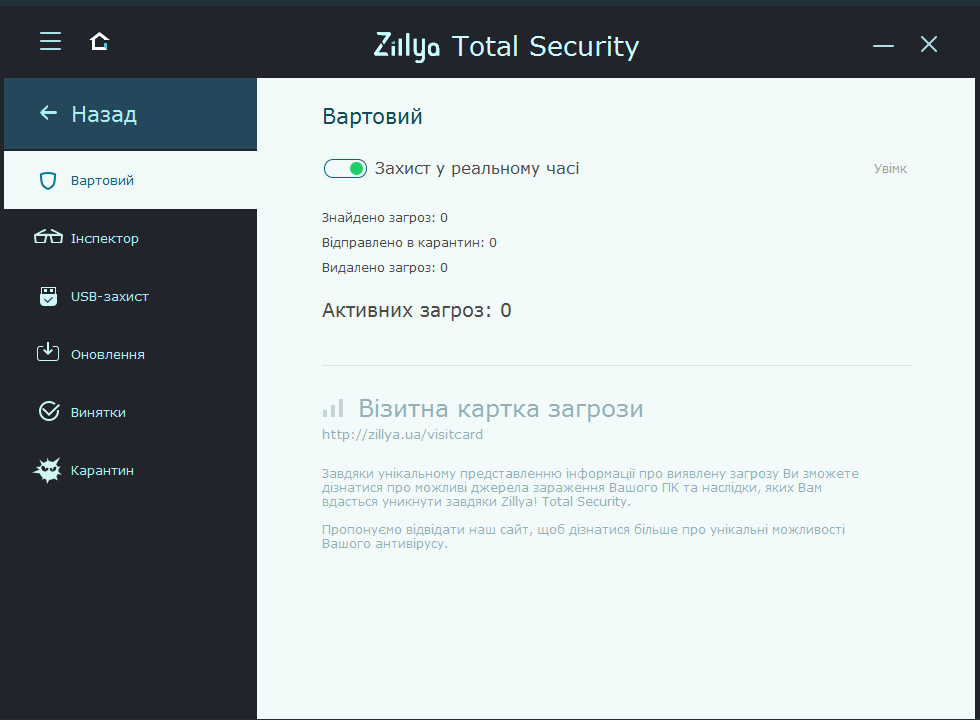The height and width of the screenshot is (720, 980).
Task: Select the Інспектор menu label
Action: coord(104,238)
